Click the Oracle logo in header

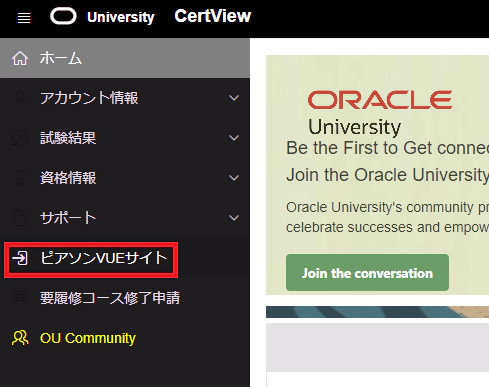click(x=63, y=16)
